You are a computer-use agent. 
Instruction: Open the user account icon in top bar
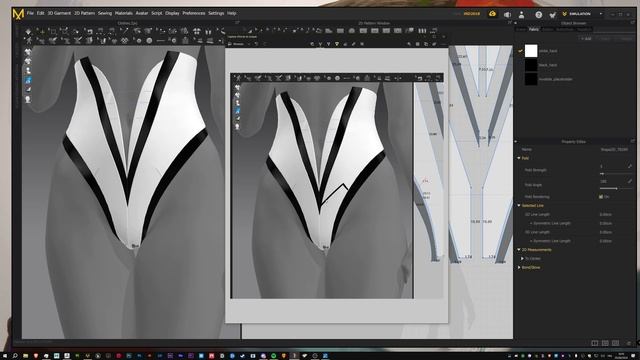click(522, 14)
